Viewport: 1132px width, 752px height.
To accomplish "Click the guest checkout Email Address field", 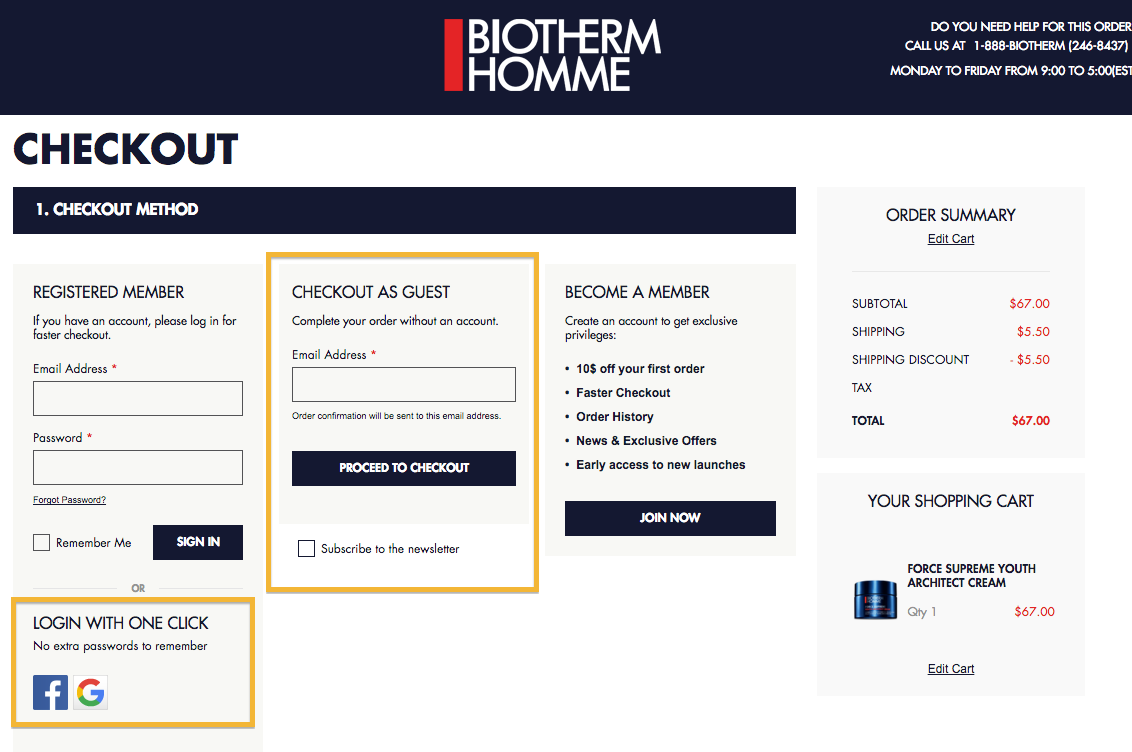I will pos(404,384).
